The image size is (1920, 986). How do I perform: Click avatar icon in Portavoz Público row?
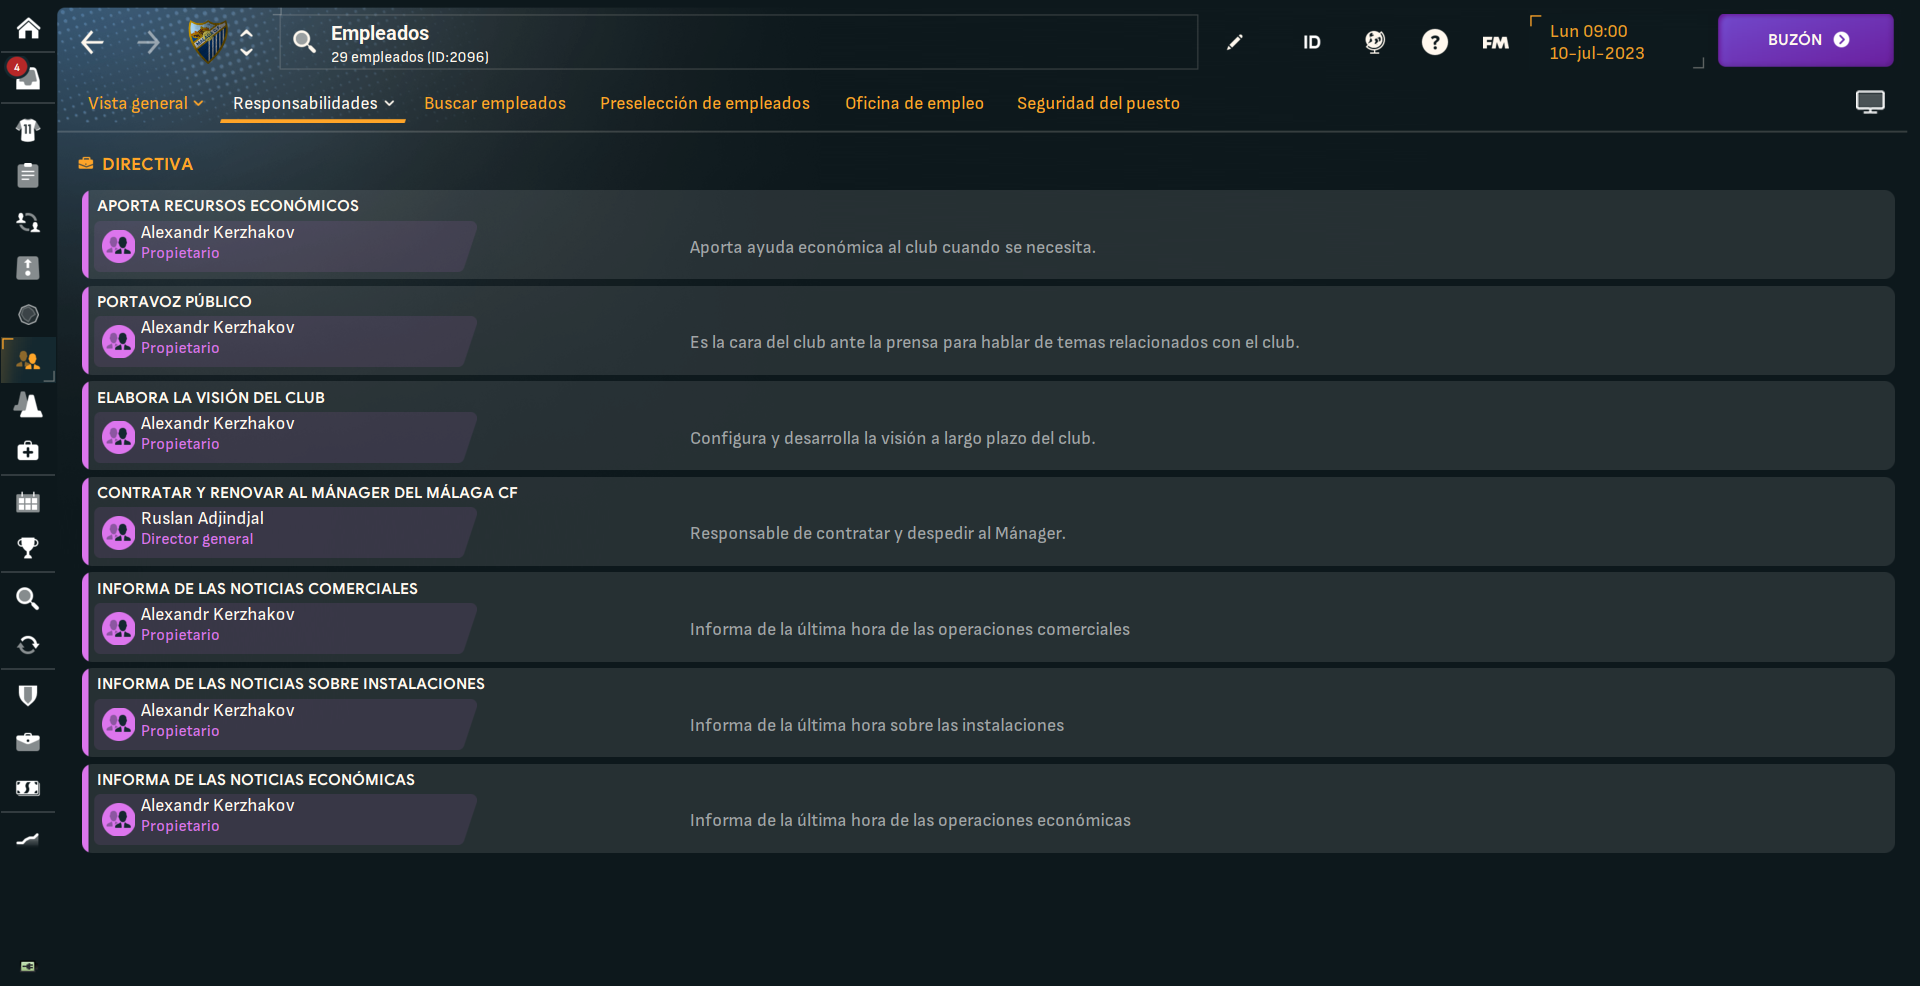tap(119, 342)
